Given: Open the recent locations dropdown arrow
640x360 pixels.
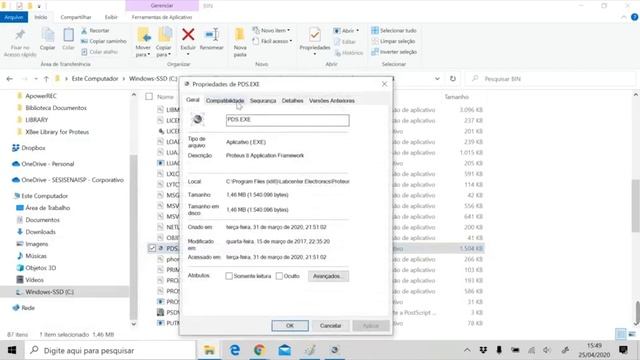Looking at the screenshot, I should [x=36, y=79].
